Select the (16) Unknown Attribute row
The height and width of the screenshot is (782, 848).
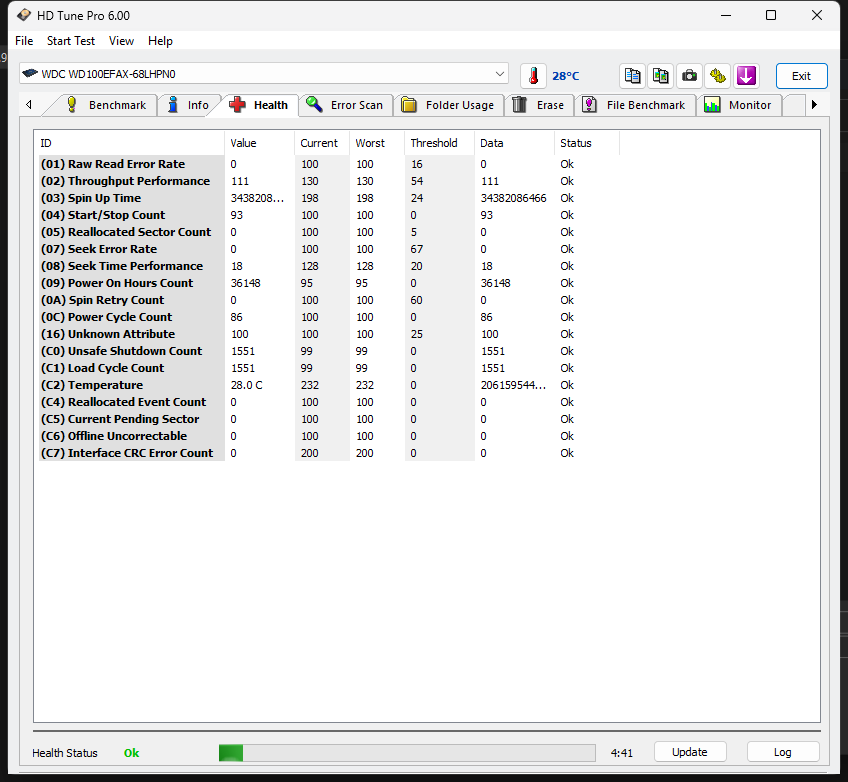[x=327, y=334]
